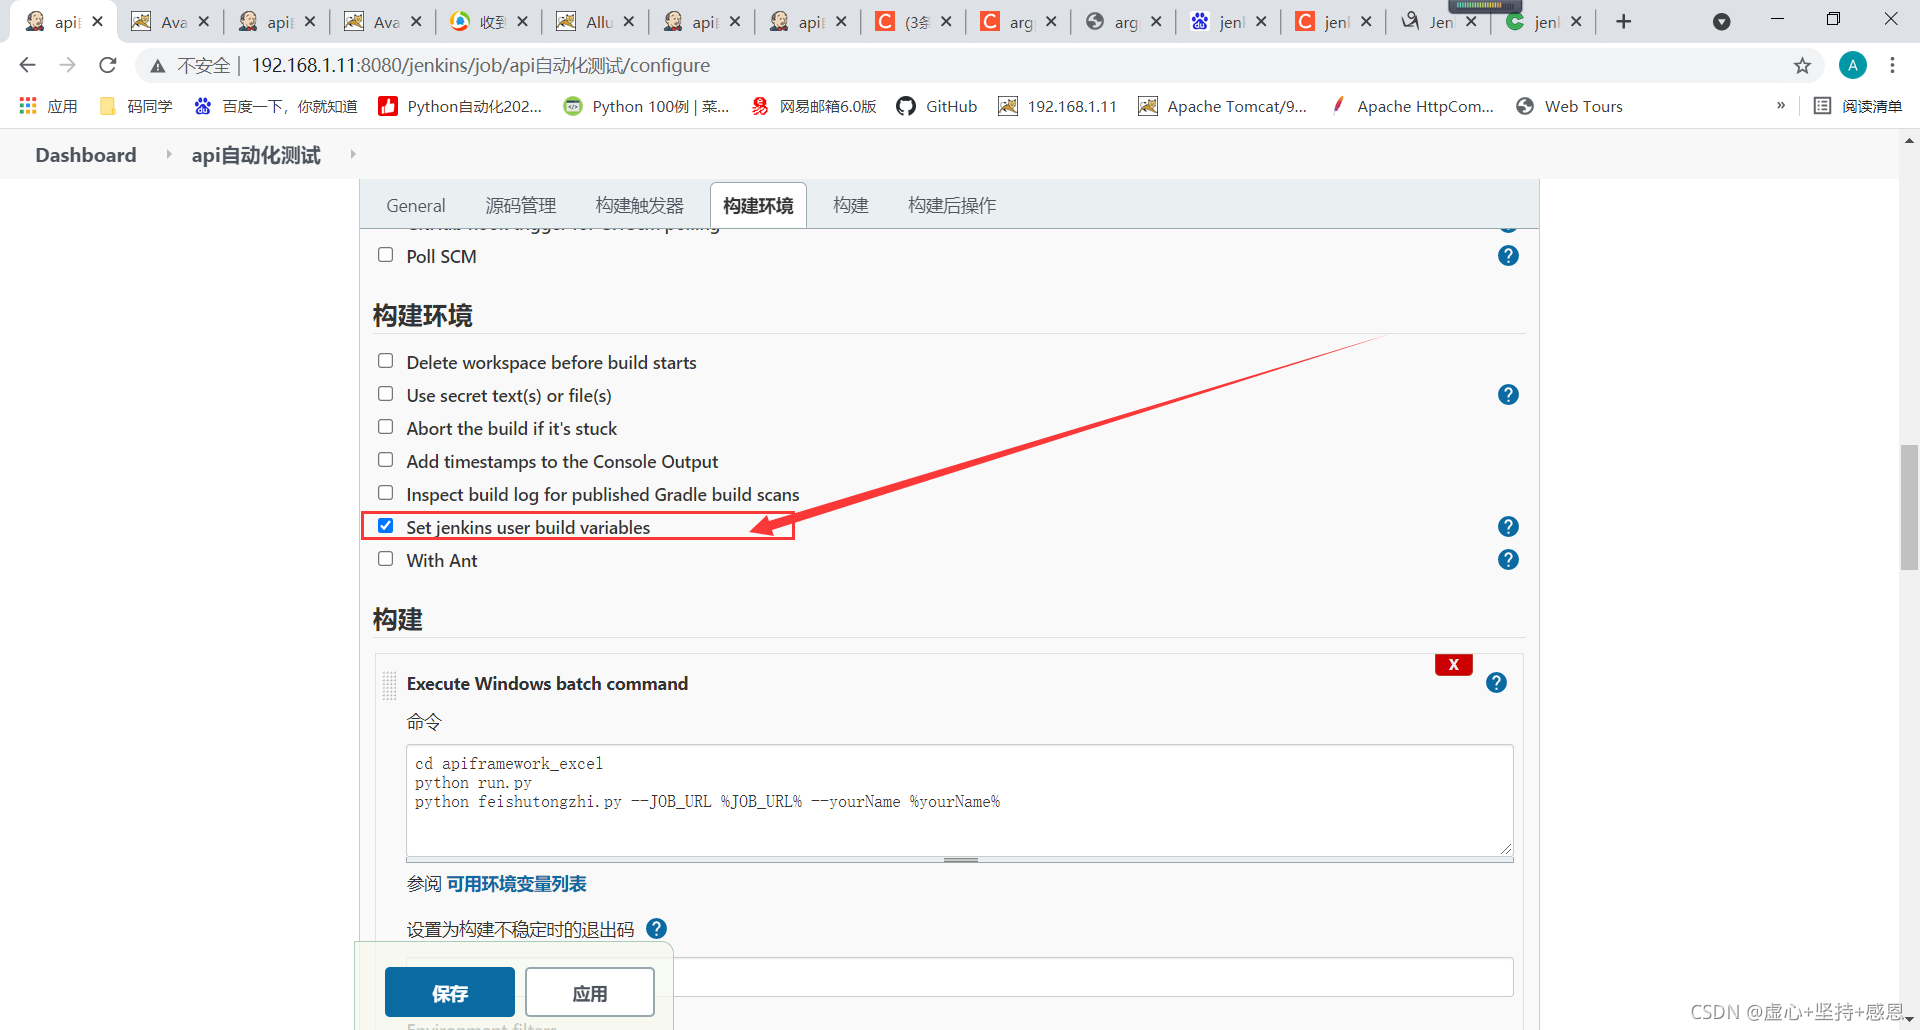Enable Delete workspace before build starts
Screen dimensions: 1920x1030
click(x=385, y=361)
